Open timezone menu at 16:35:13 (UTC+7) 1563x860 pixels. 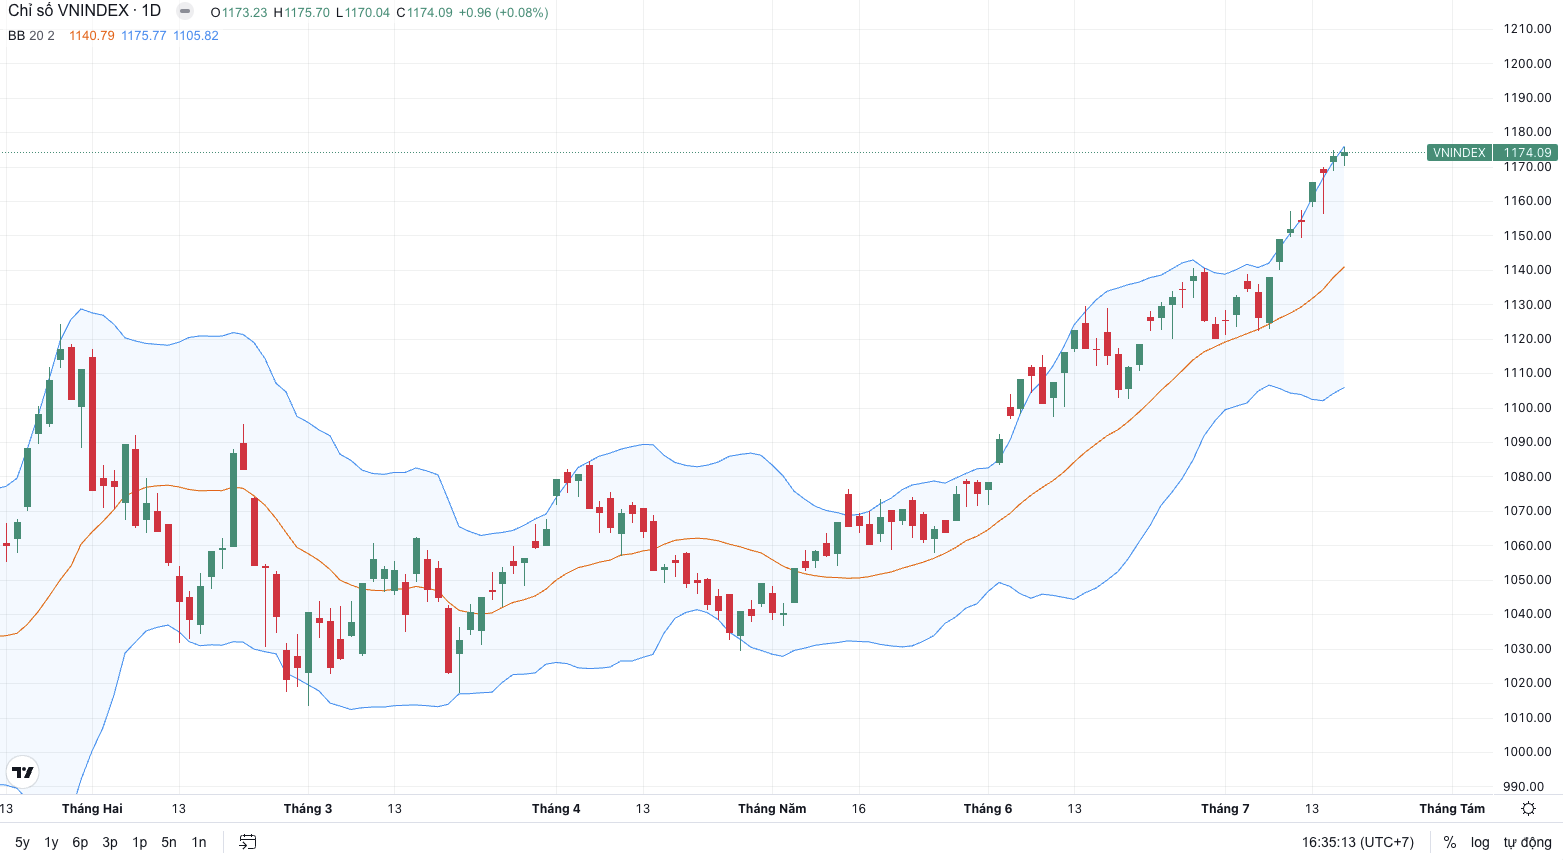[x=1358, y=842]
